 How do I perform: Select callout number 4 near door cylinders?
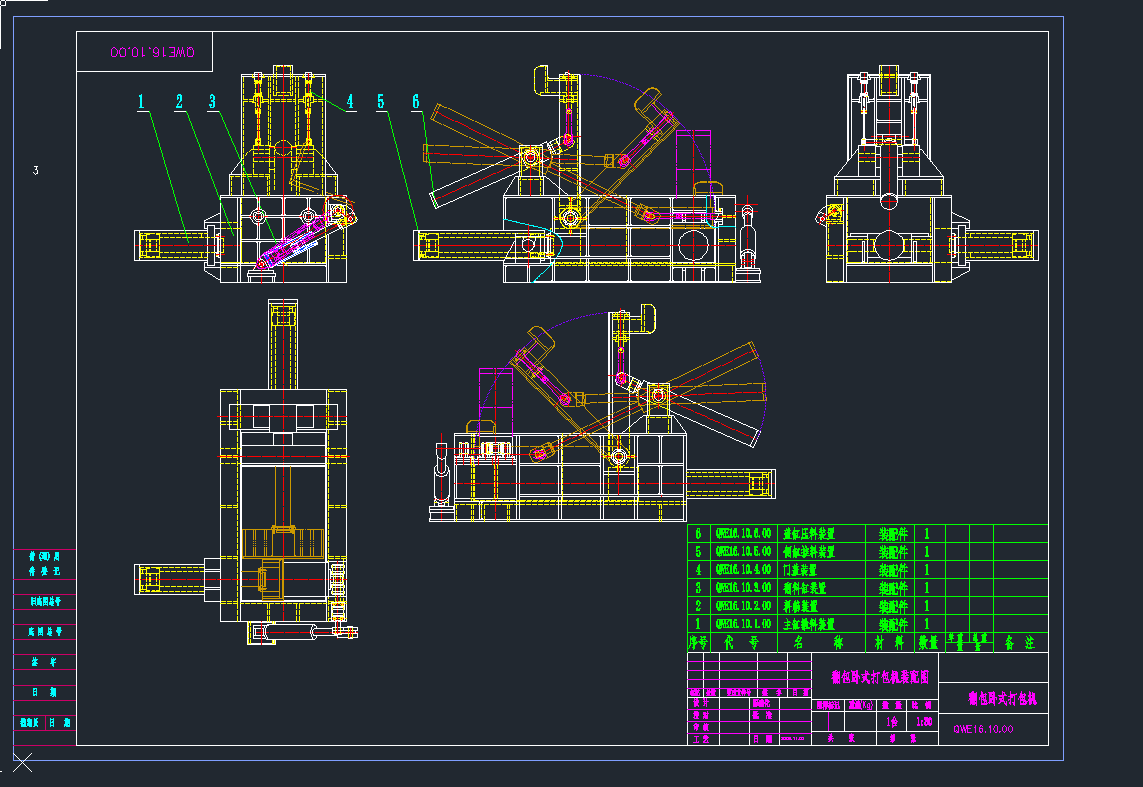pyautogui.click(x=350, y=101)
